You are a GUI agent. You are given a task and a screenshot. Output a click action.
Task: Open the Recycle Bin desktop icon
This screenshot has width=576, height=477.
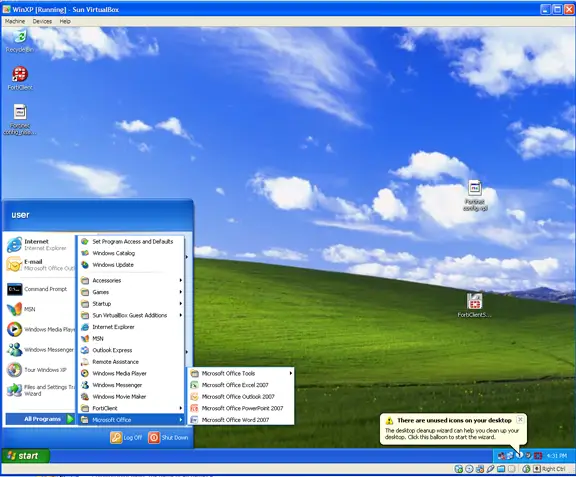click(x=20, y=41)
